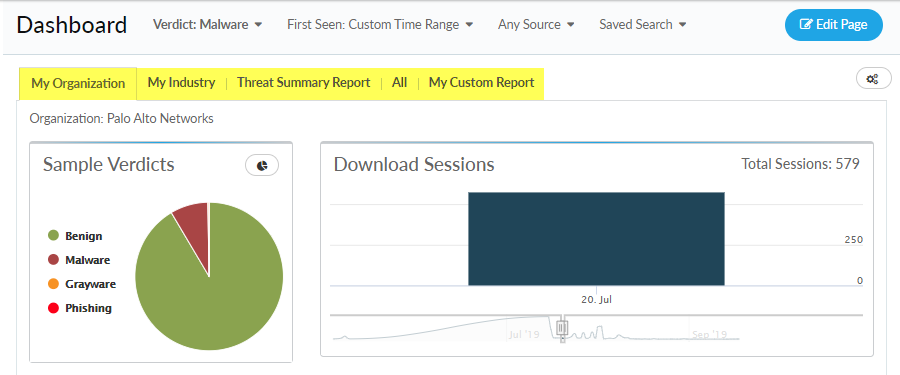This screenshot has width=900, height=375.
Task: Switch to the My Industry tab
Action: [x=181, y=83]
